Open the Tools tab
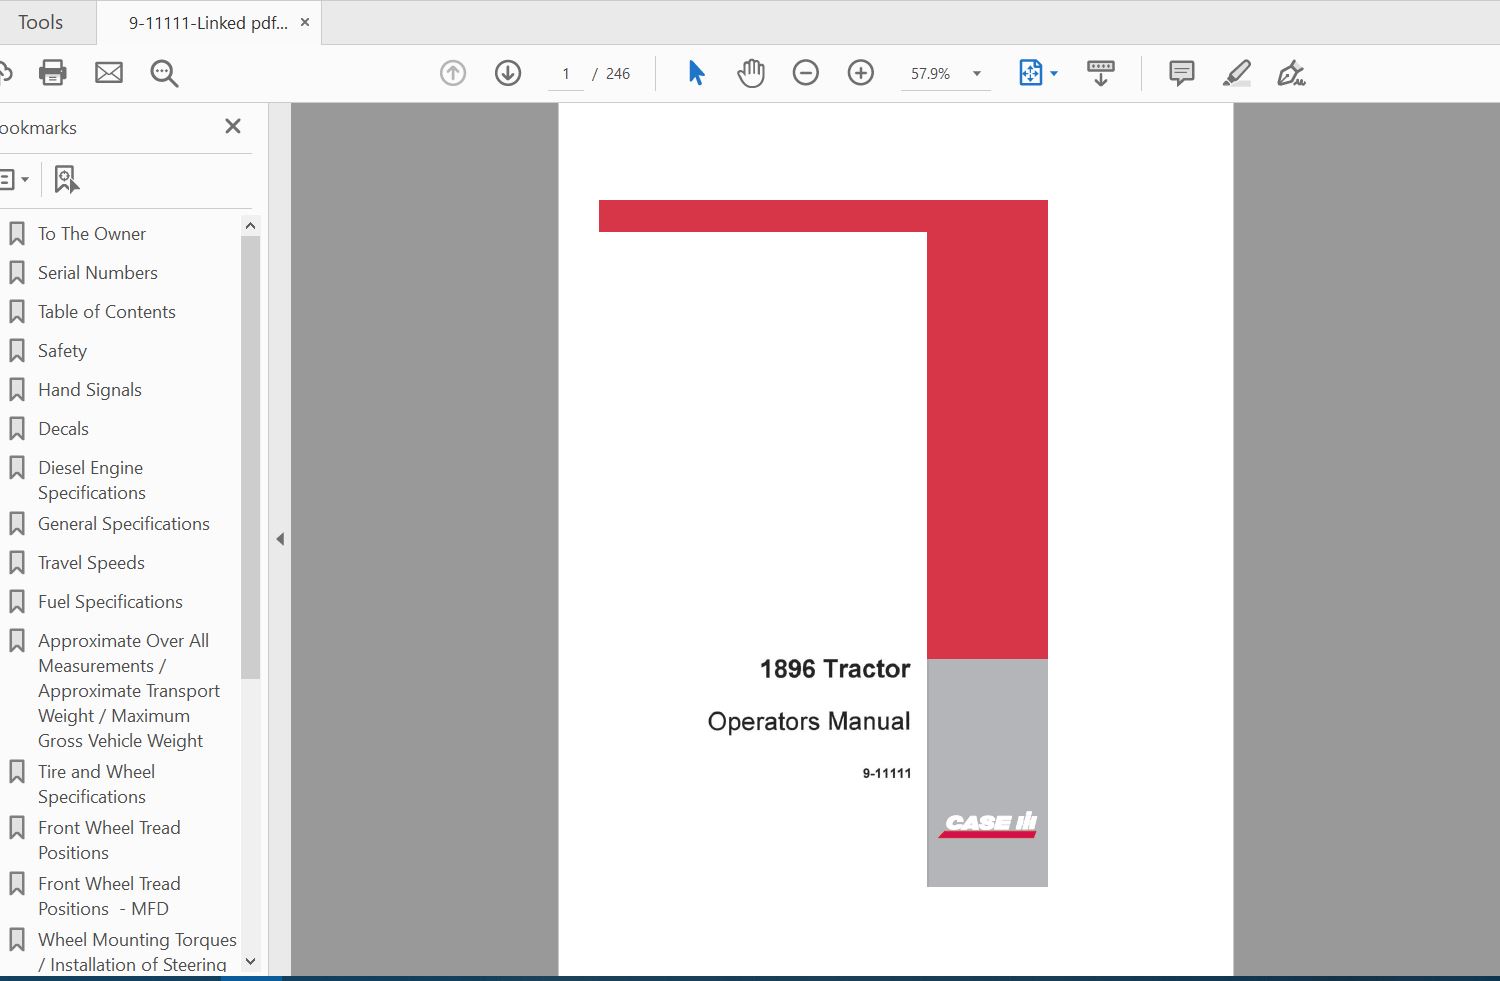This screenshot has height=981, width=1500. point(40,22)
